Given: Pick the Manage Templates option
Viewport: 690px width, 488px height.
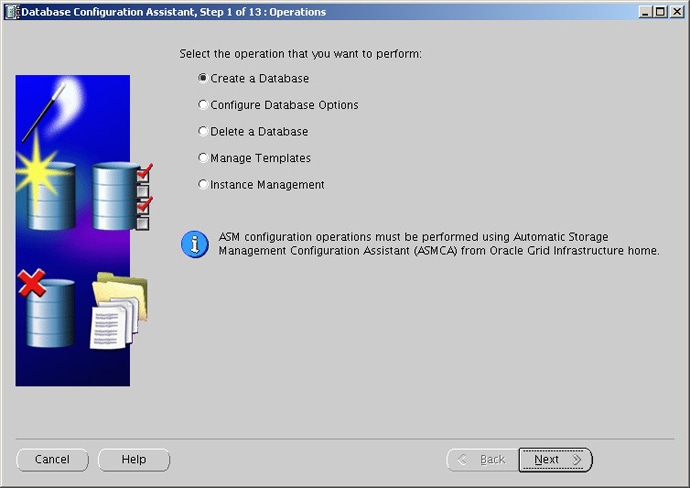Looking at the screenshot, I should click(x=254, y=158).
